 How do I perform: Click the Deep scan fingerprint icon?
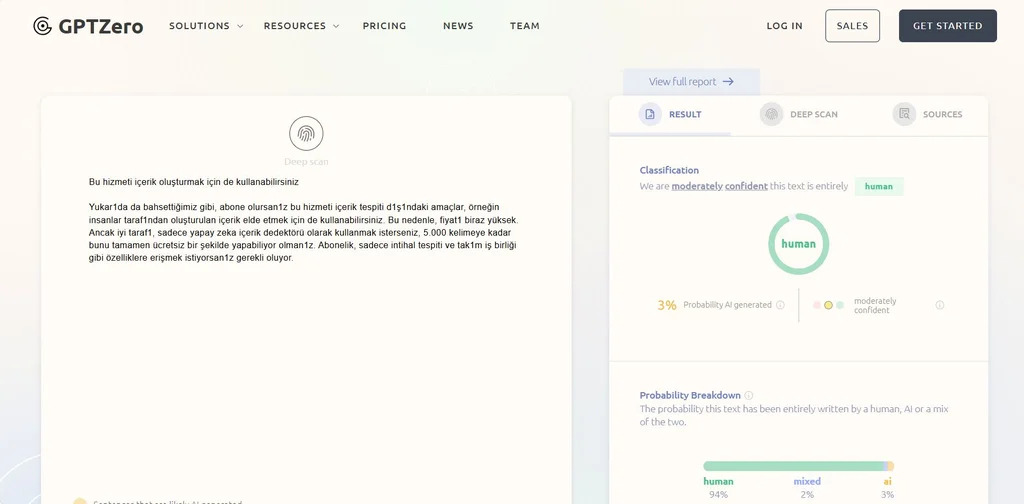306,133
